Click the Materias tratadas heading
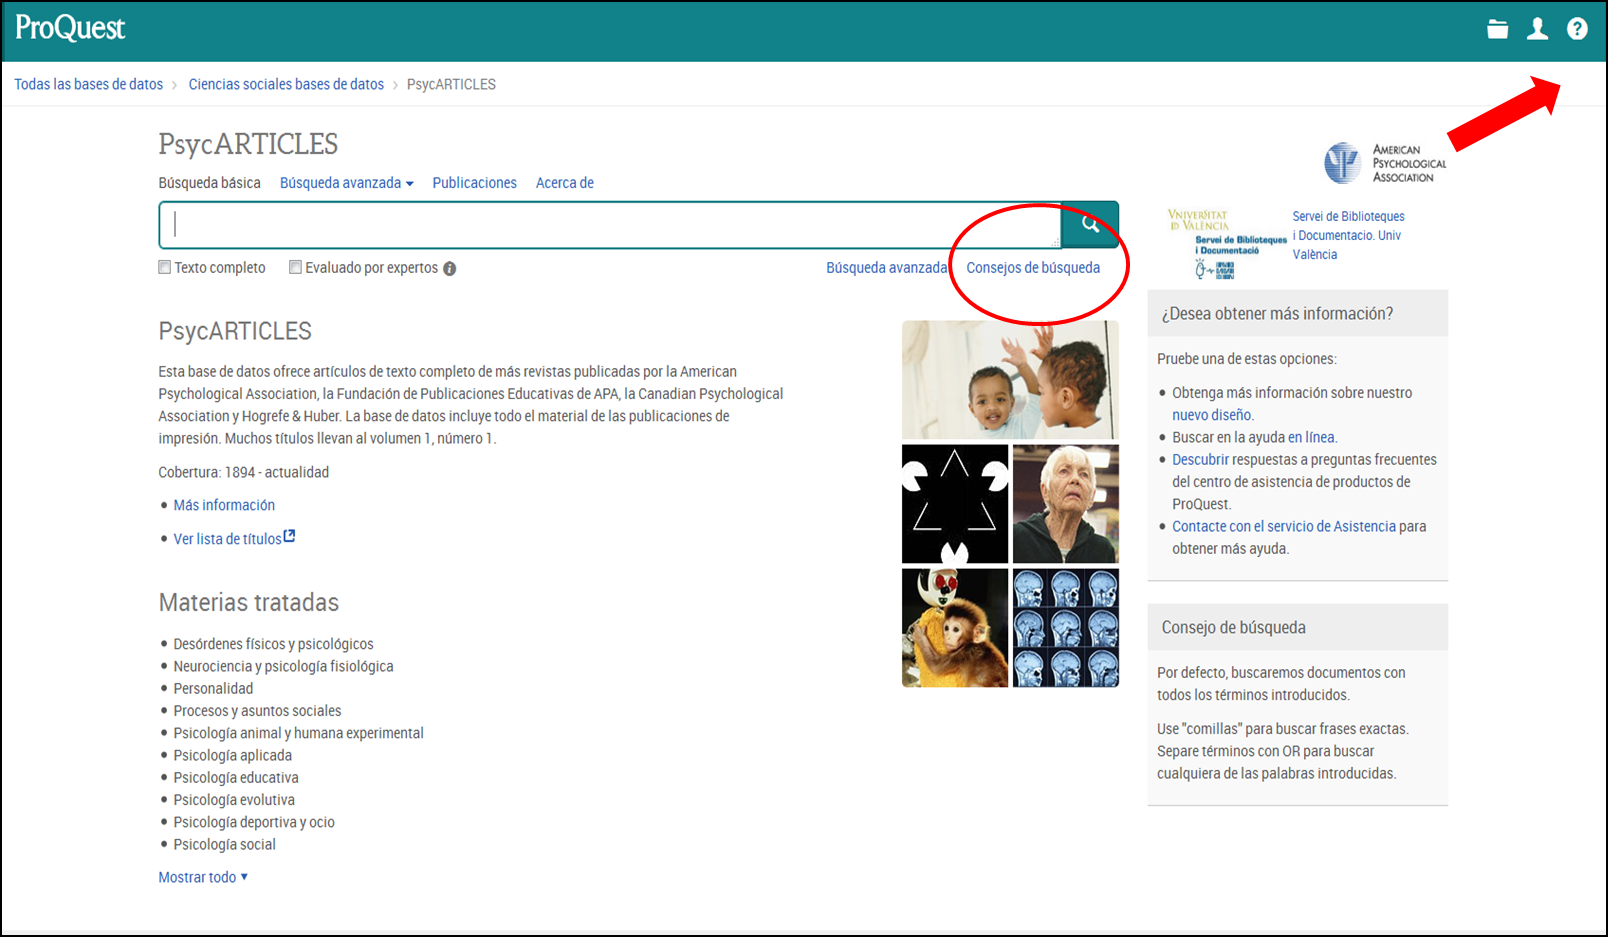 tap(248, 602)
